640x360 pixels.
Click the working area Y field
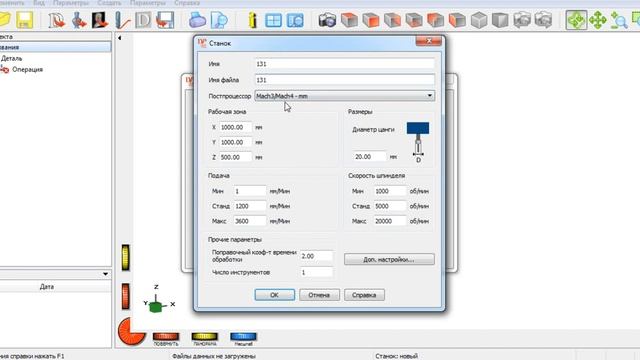pyautogui.click(x=236, y=142)
